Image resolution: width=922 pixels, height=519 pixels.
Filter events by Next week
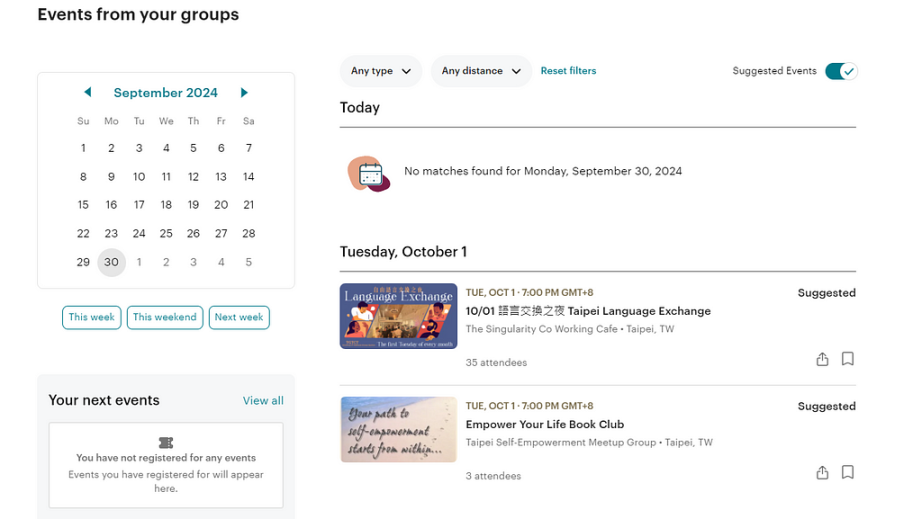239,317
